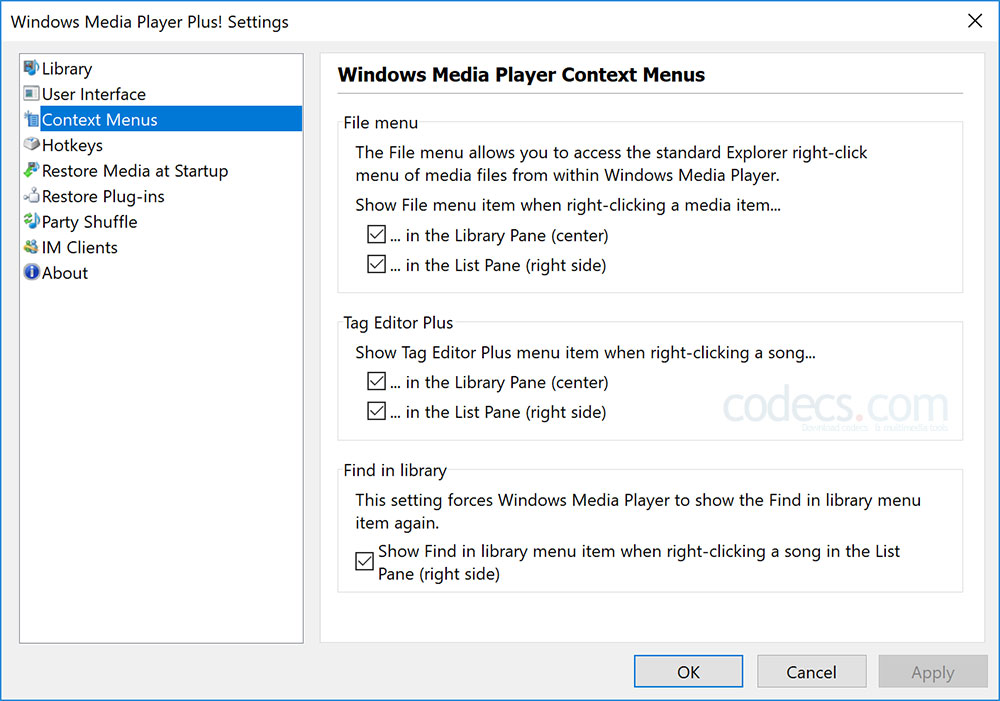Screen dimensions: 1000x701
Task: Click the Hotkeys keyboard icon
Action: [31, 145]
